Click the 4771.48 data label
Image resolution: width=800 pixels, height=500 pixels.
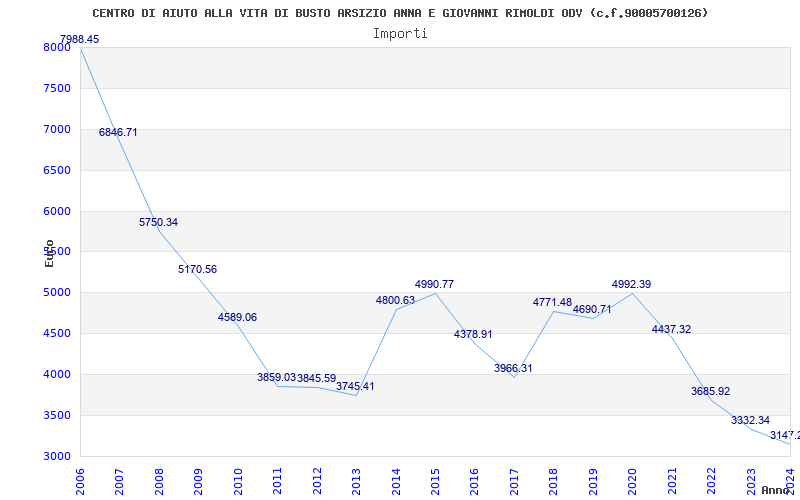pos(552,302)
